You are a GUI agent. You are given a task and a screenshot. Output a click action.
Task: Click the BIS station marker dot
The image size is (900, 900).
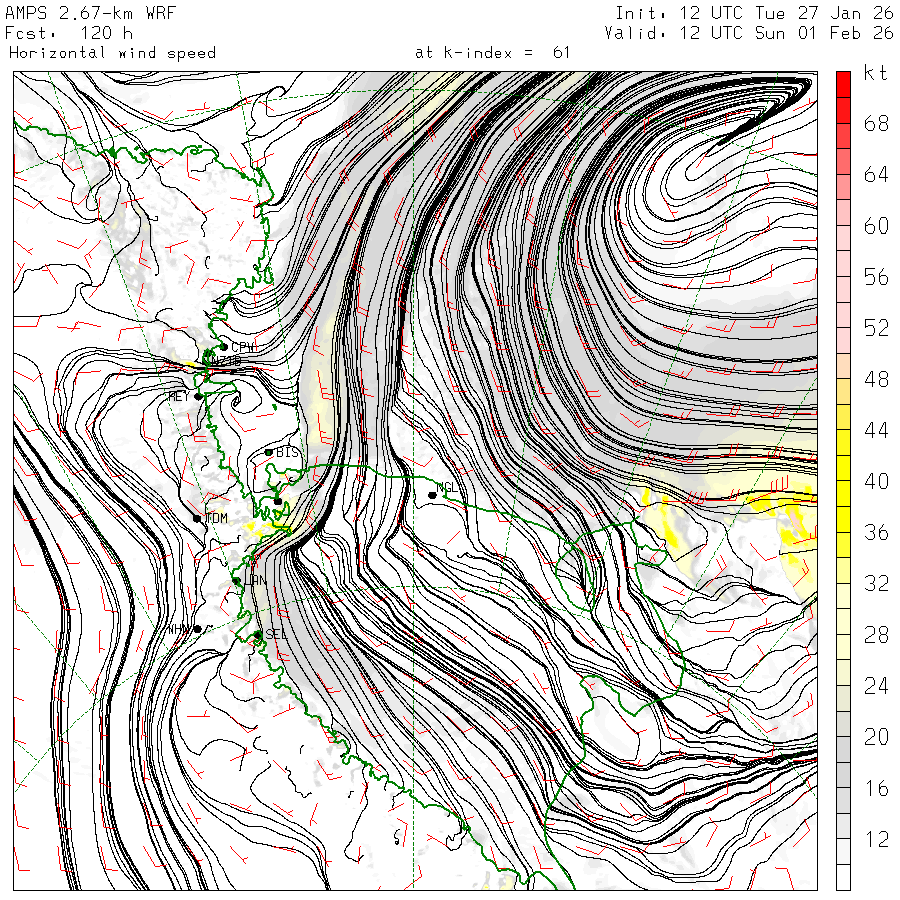click(x=268, y=452)
